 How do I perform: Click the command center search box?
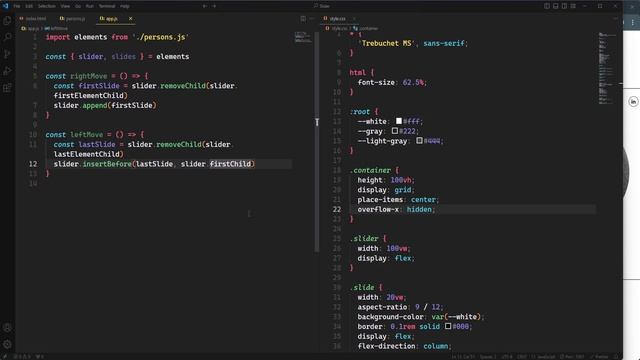coord(322,6)
